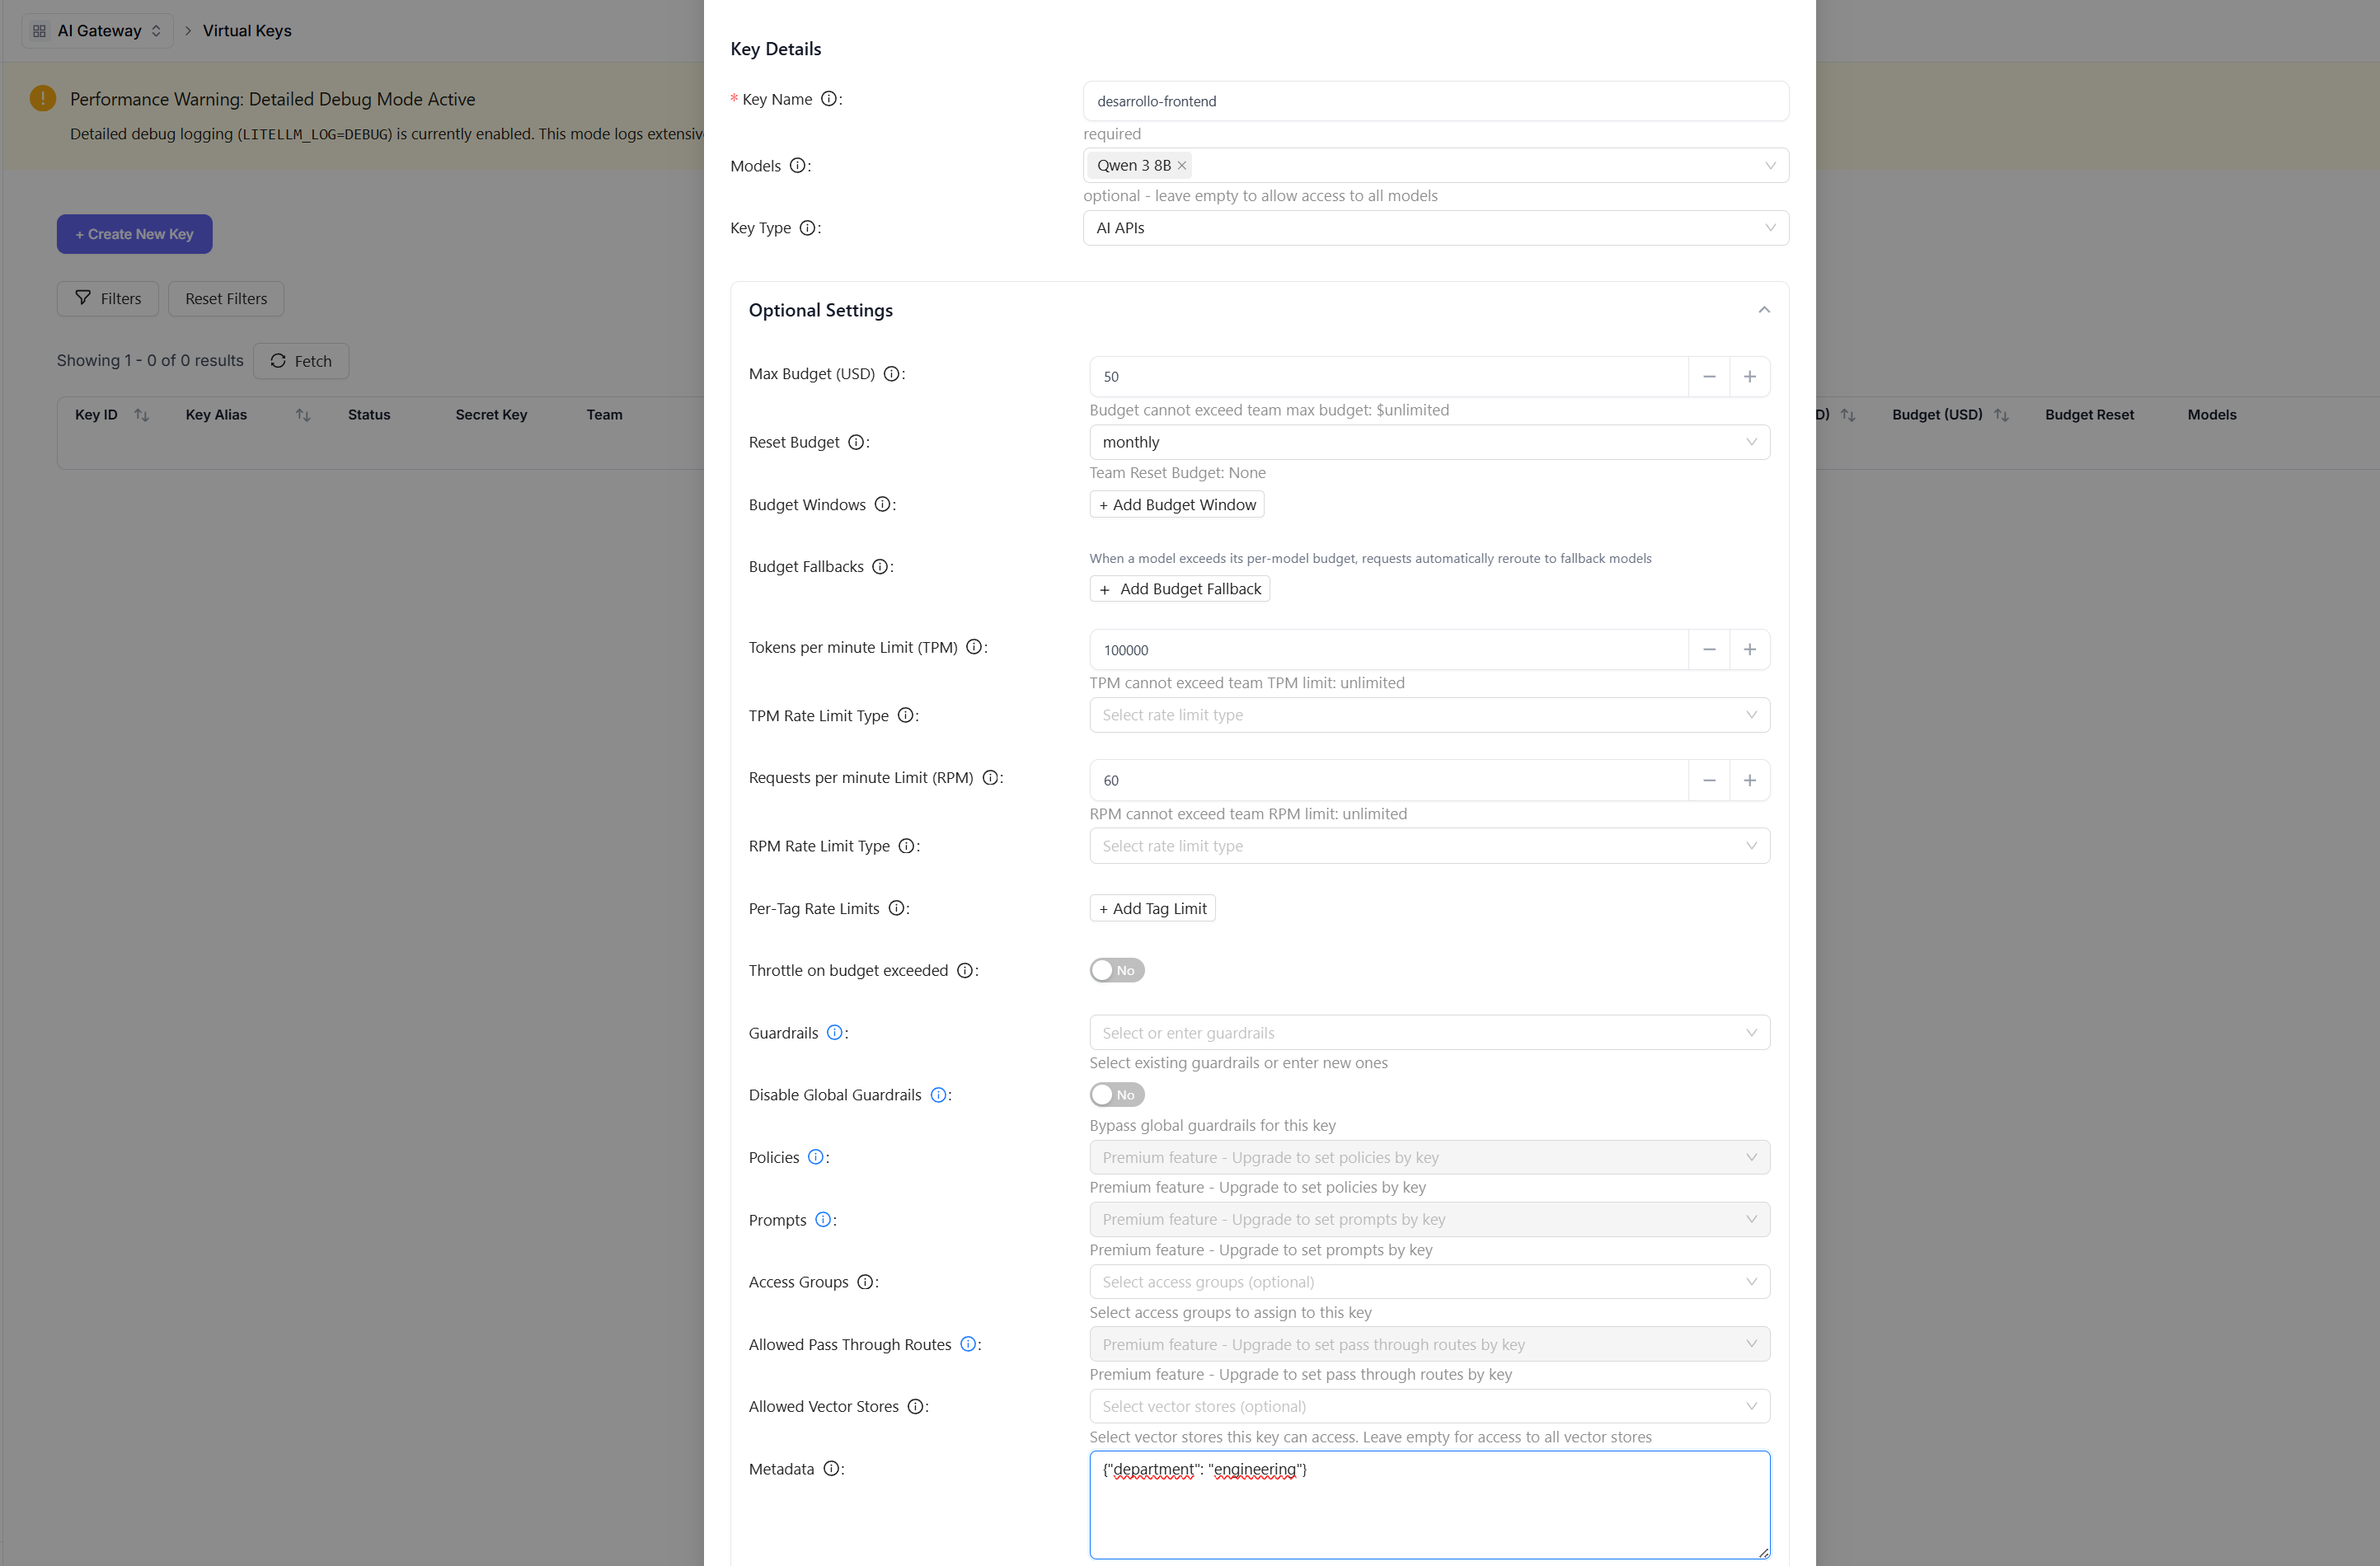Click the Per-Tag Rate Limits info icon
The width and height of the screenshot is (2380, 1566).
point(896,908)
